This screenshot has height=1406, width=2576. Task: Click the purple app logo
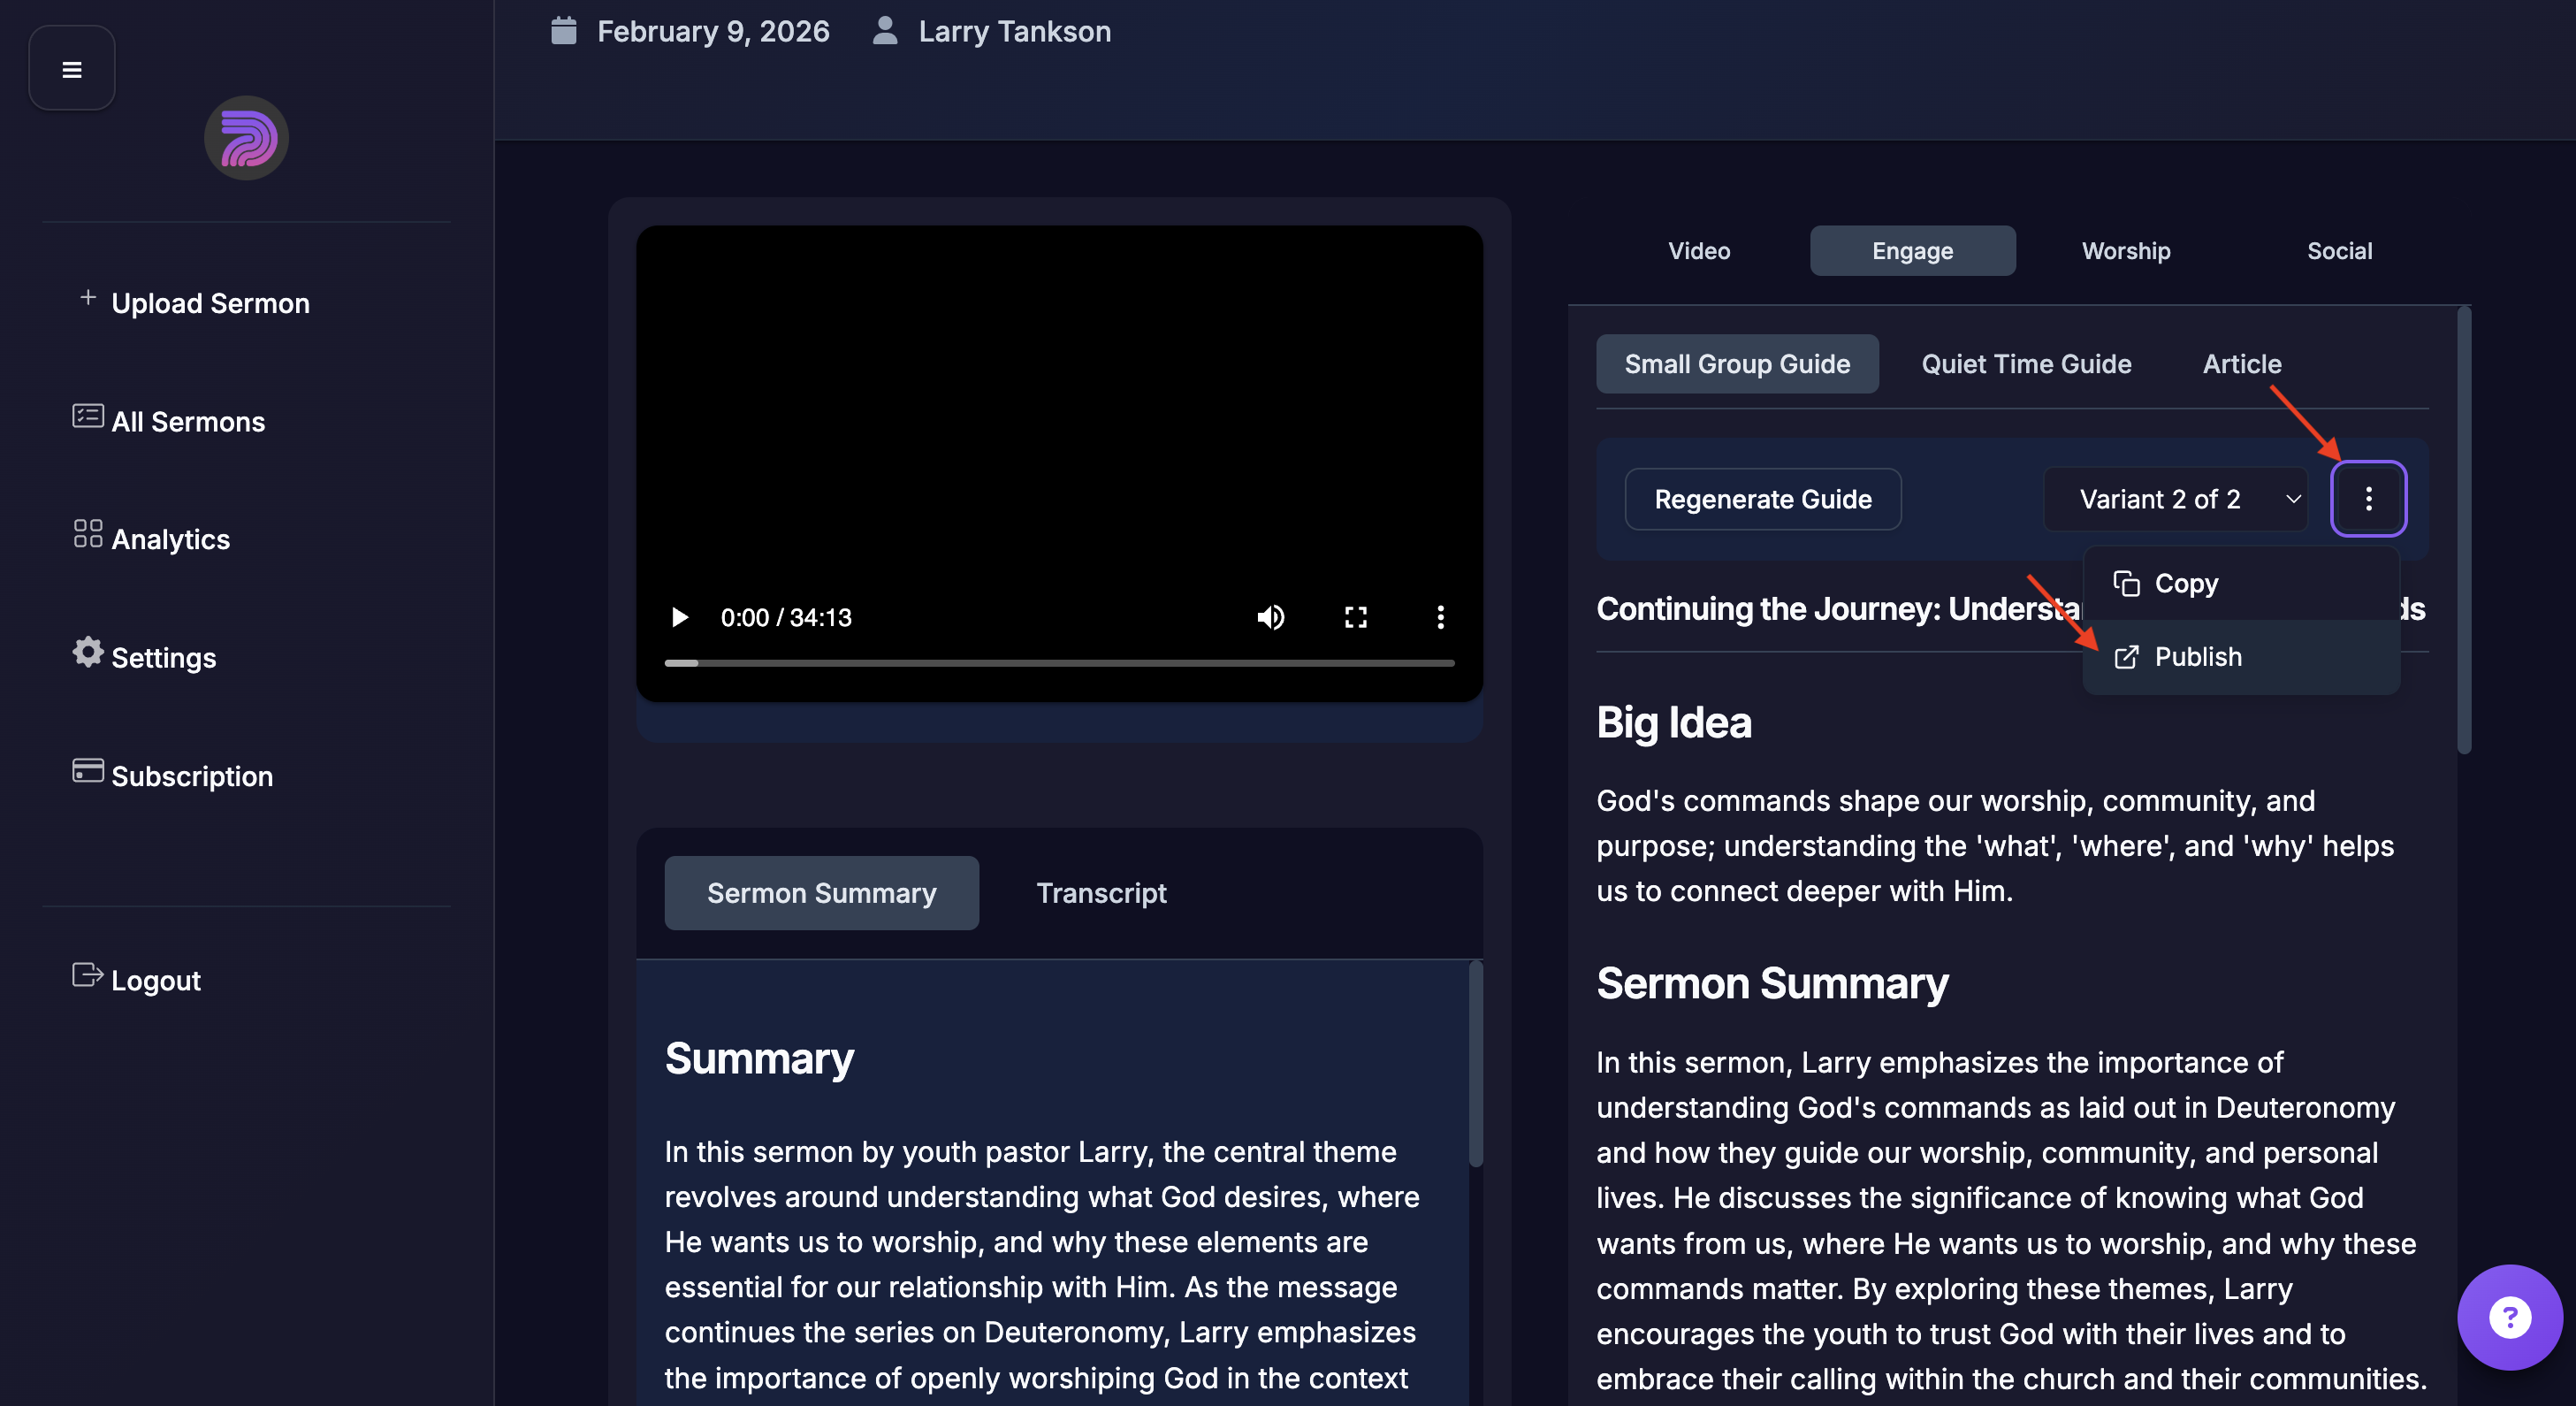pos(246,138)
